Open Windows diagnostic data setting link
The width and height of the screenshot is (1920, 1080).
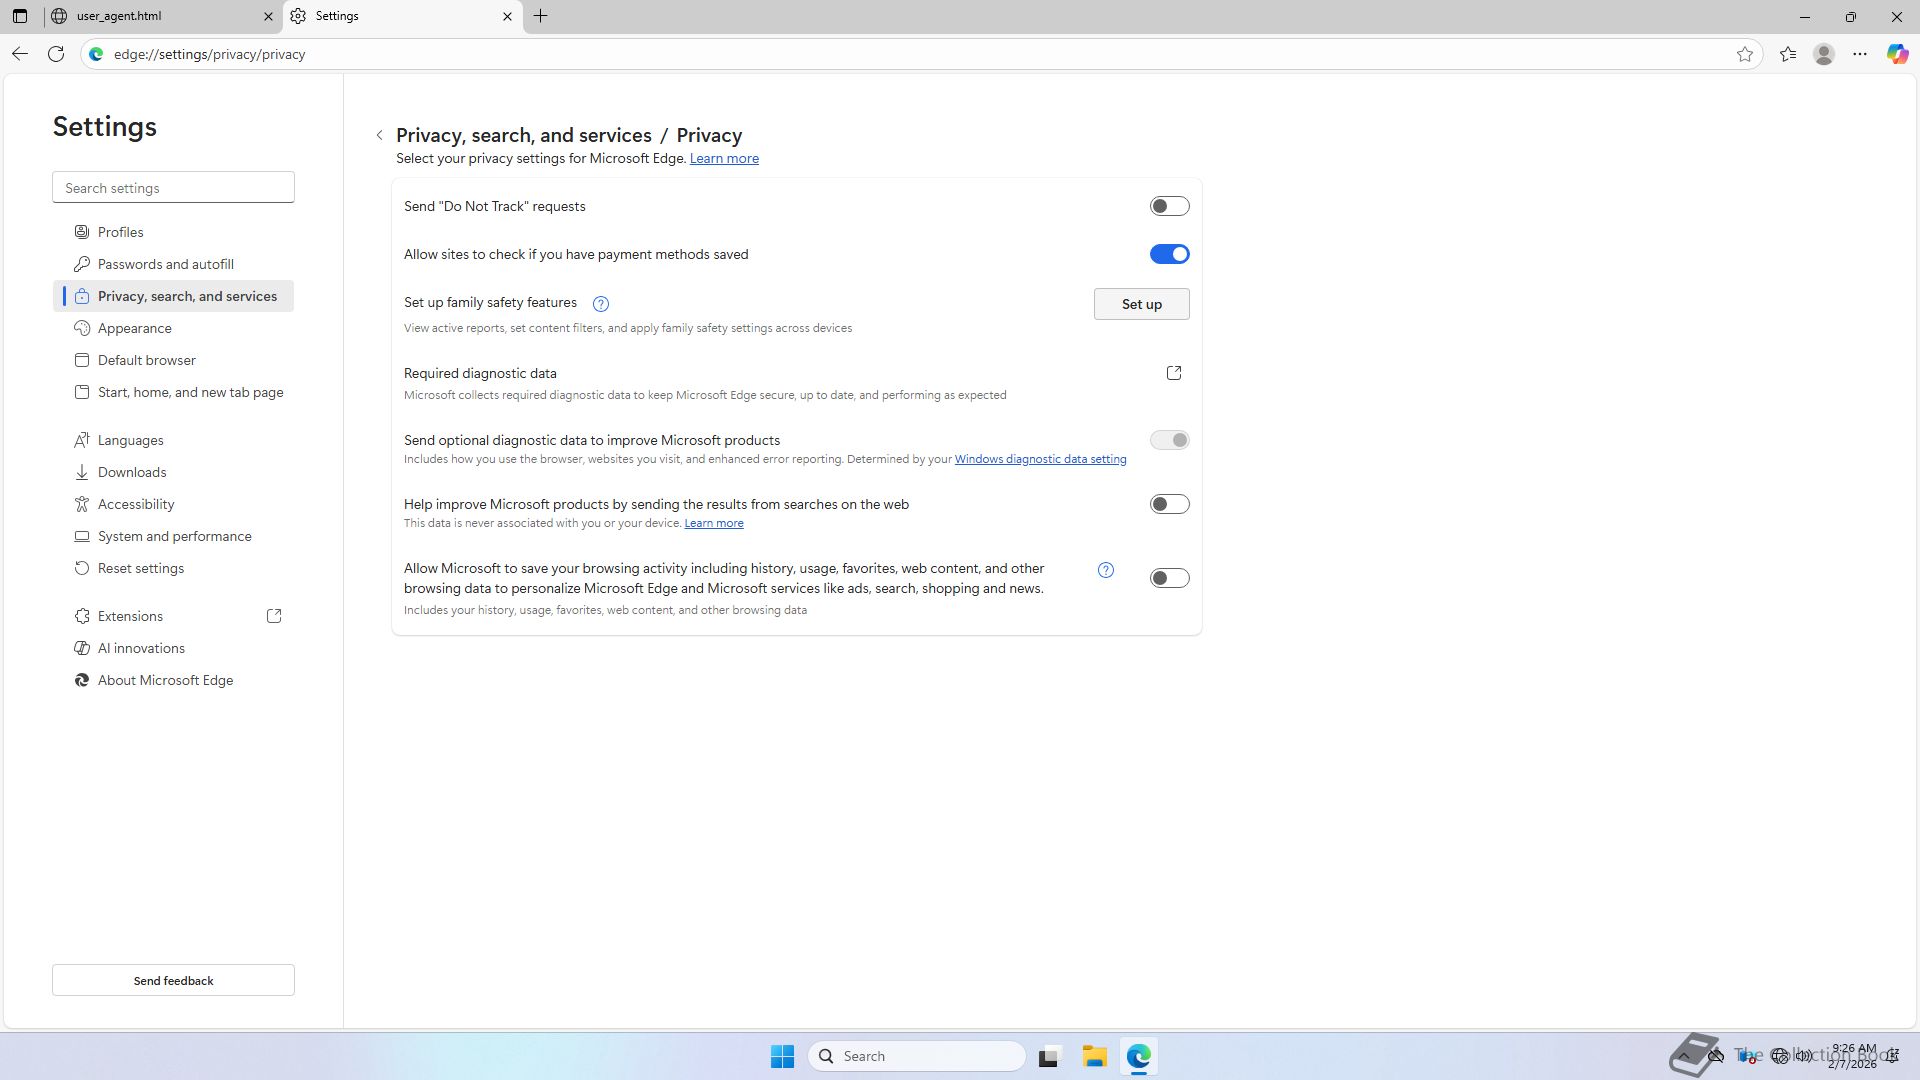pyautogui.click(x=1040, y=459)
